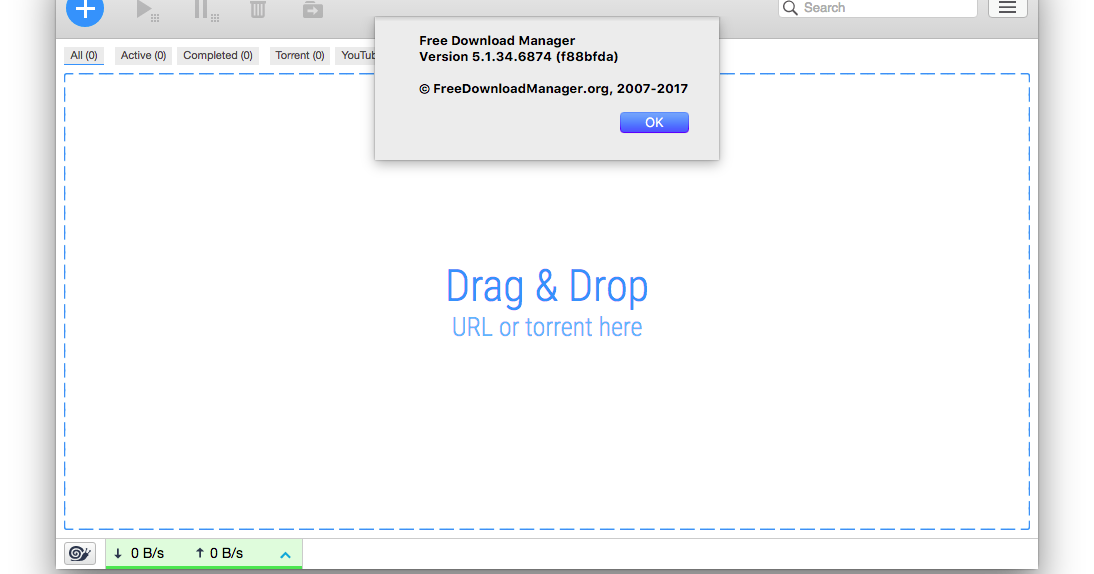Show the Torrent (0) tab
Screen dimensions: 1094x574
pos(299,55)
